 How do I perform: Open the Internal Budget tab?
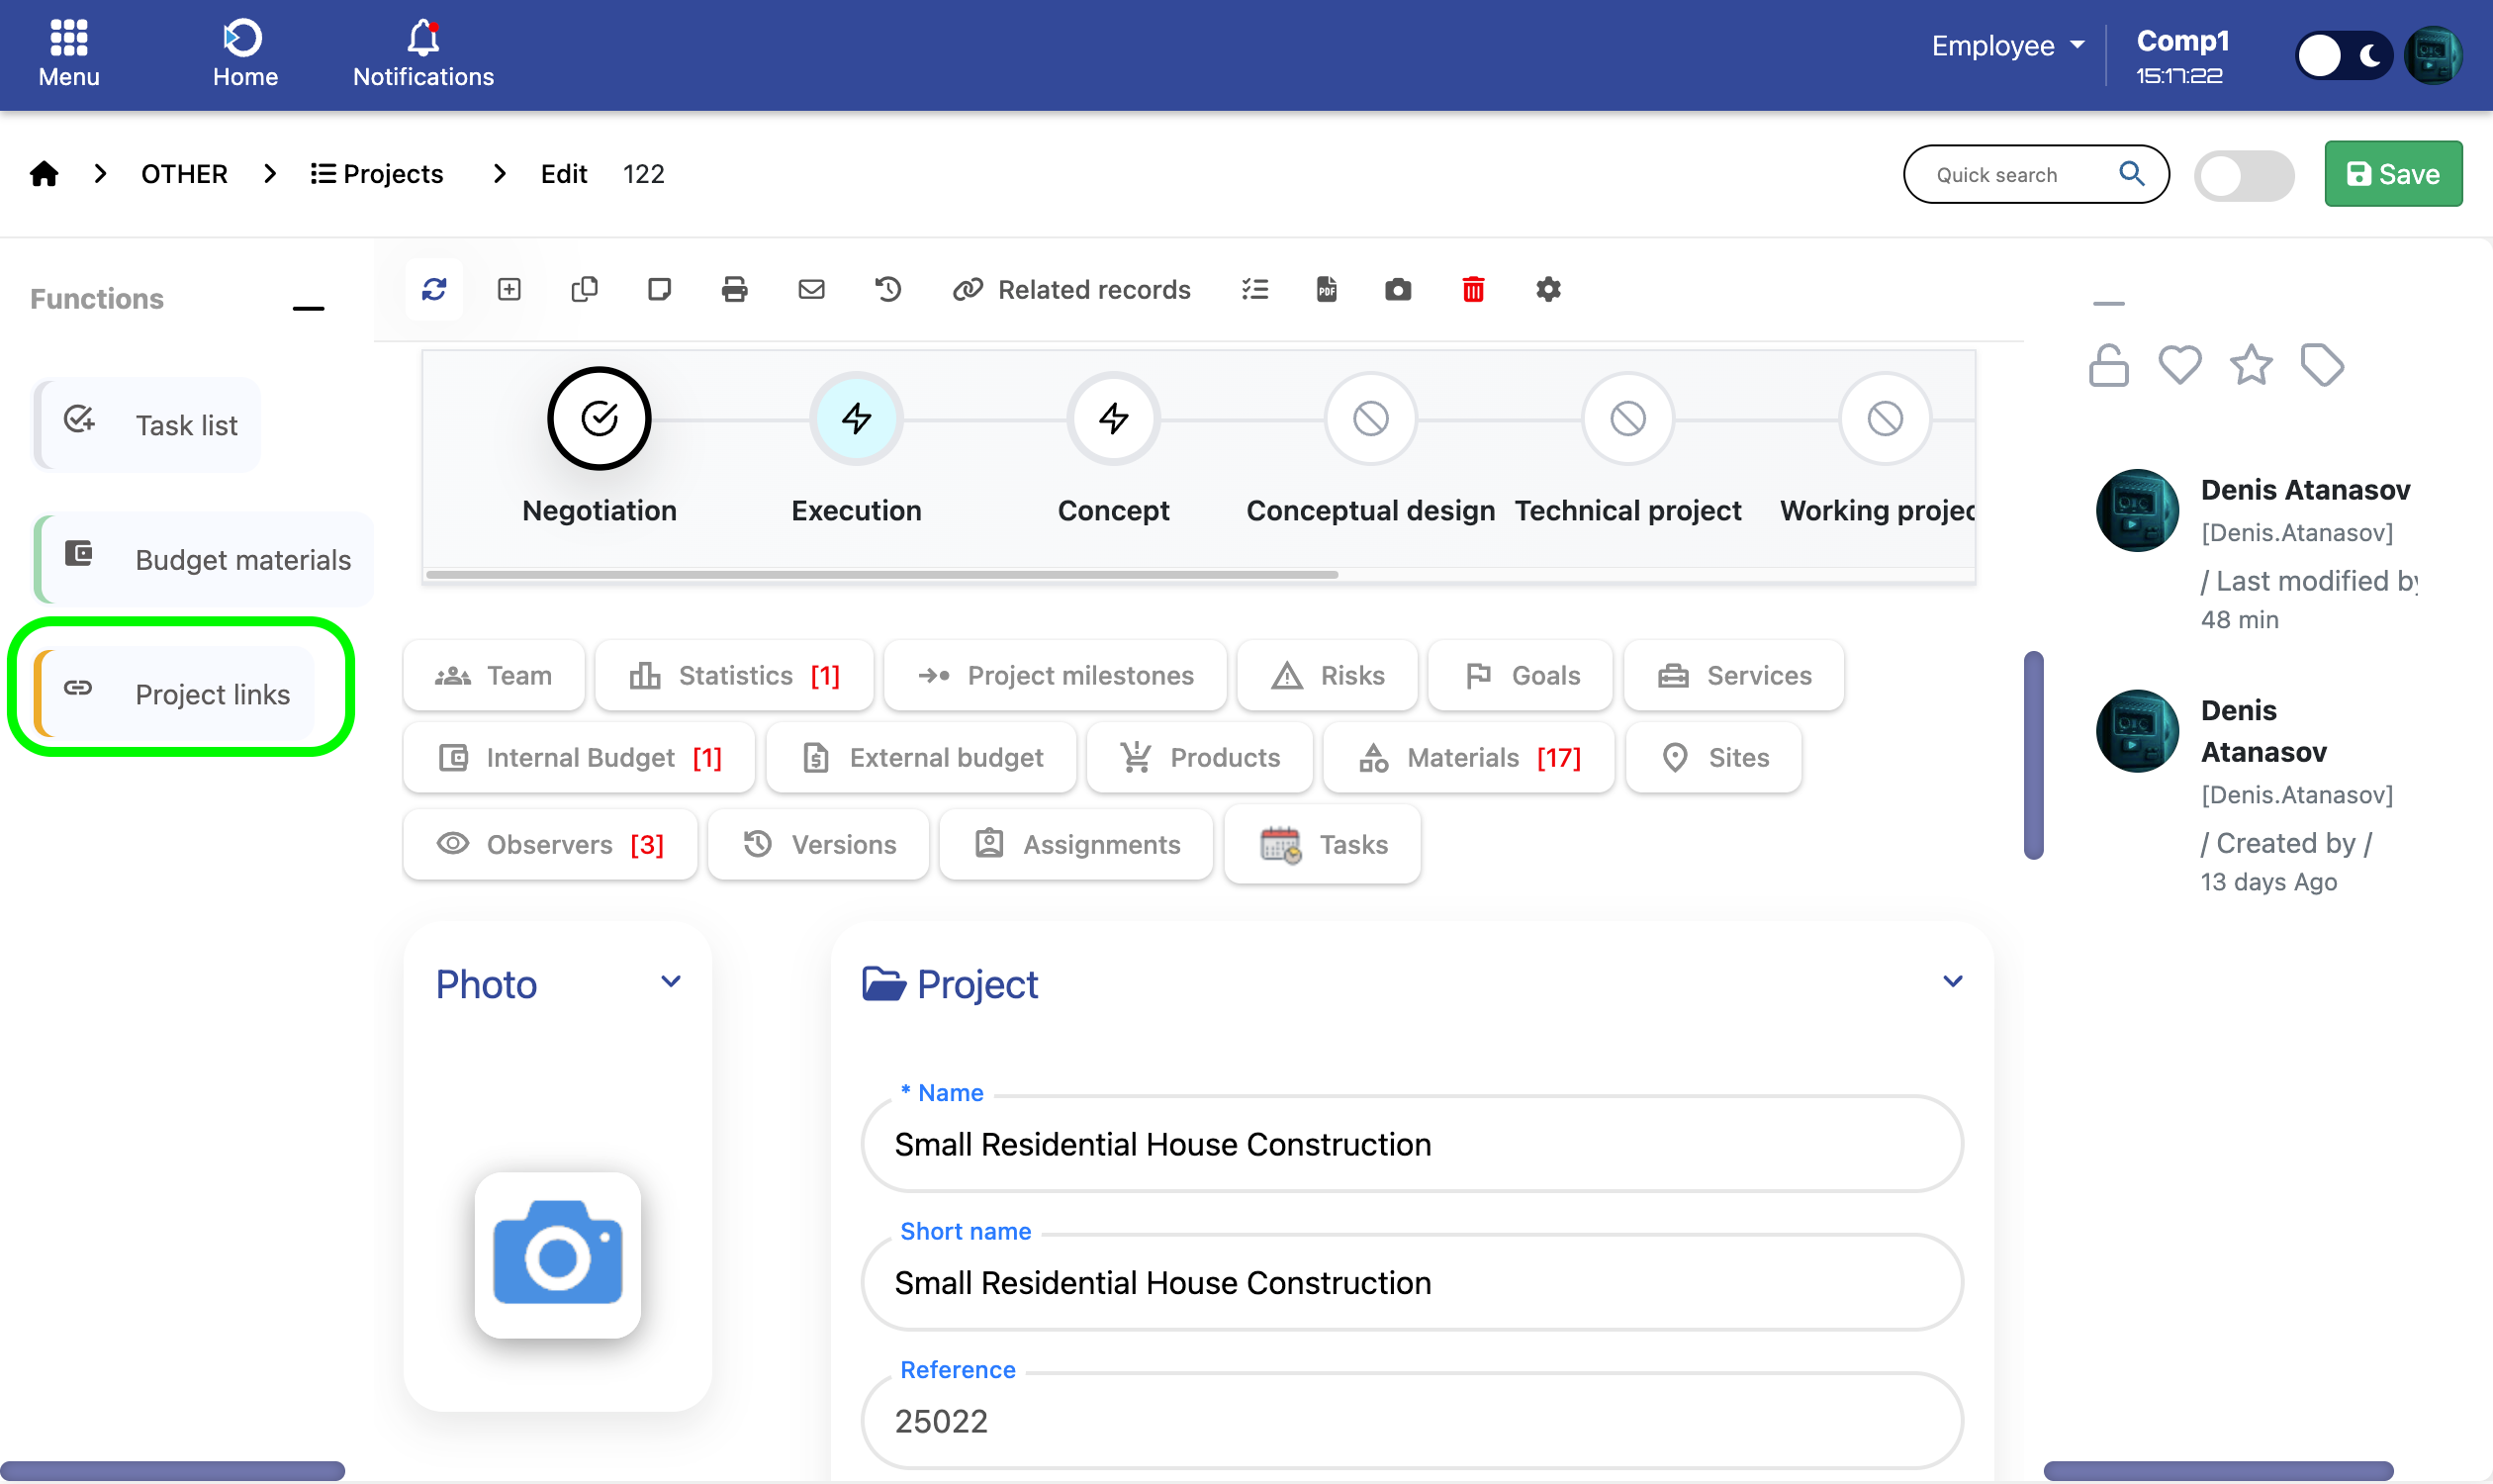[x=579, y=758]
